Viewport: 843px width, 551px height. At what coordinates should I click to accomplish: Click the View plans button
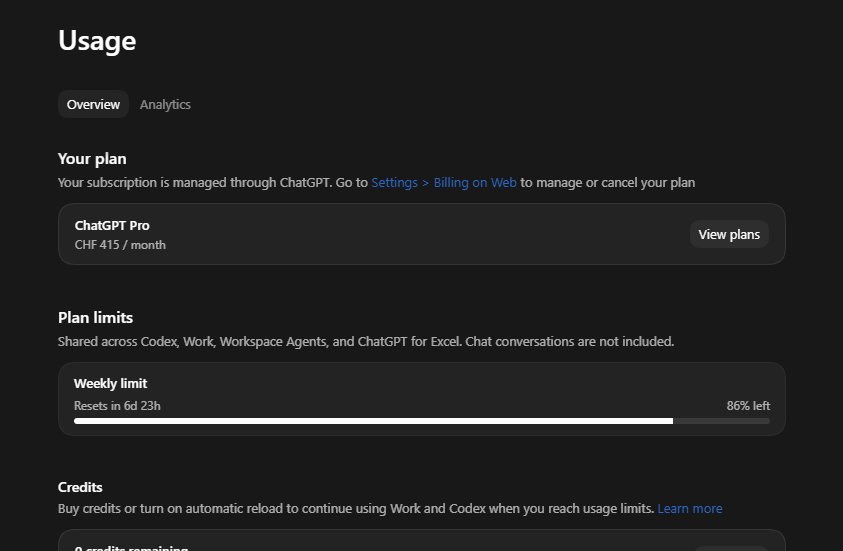[x=729, y=234]
